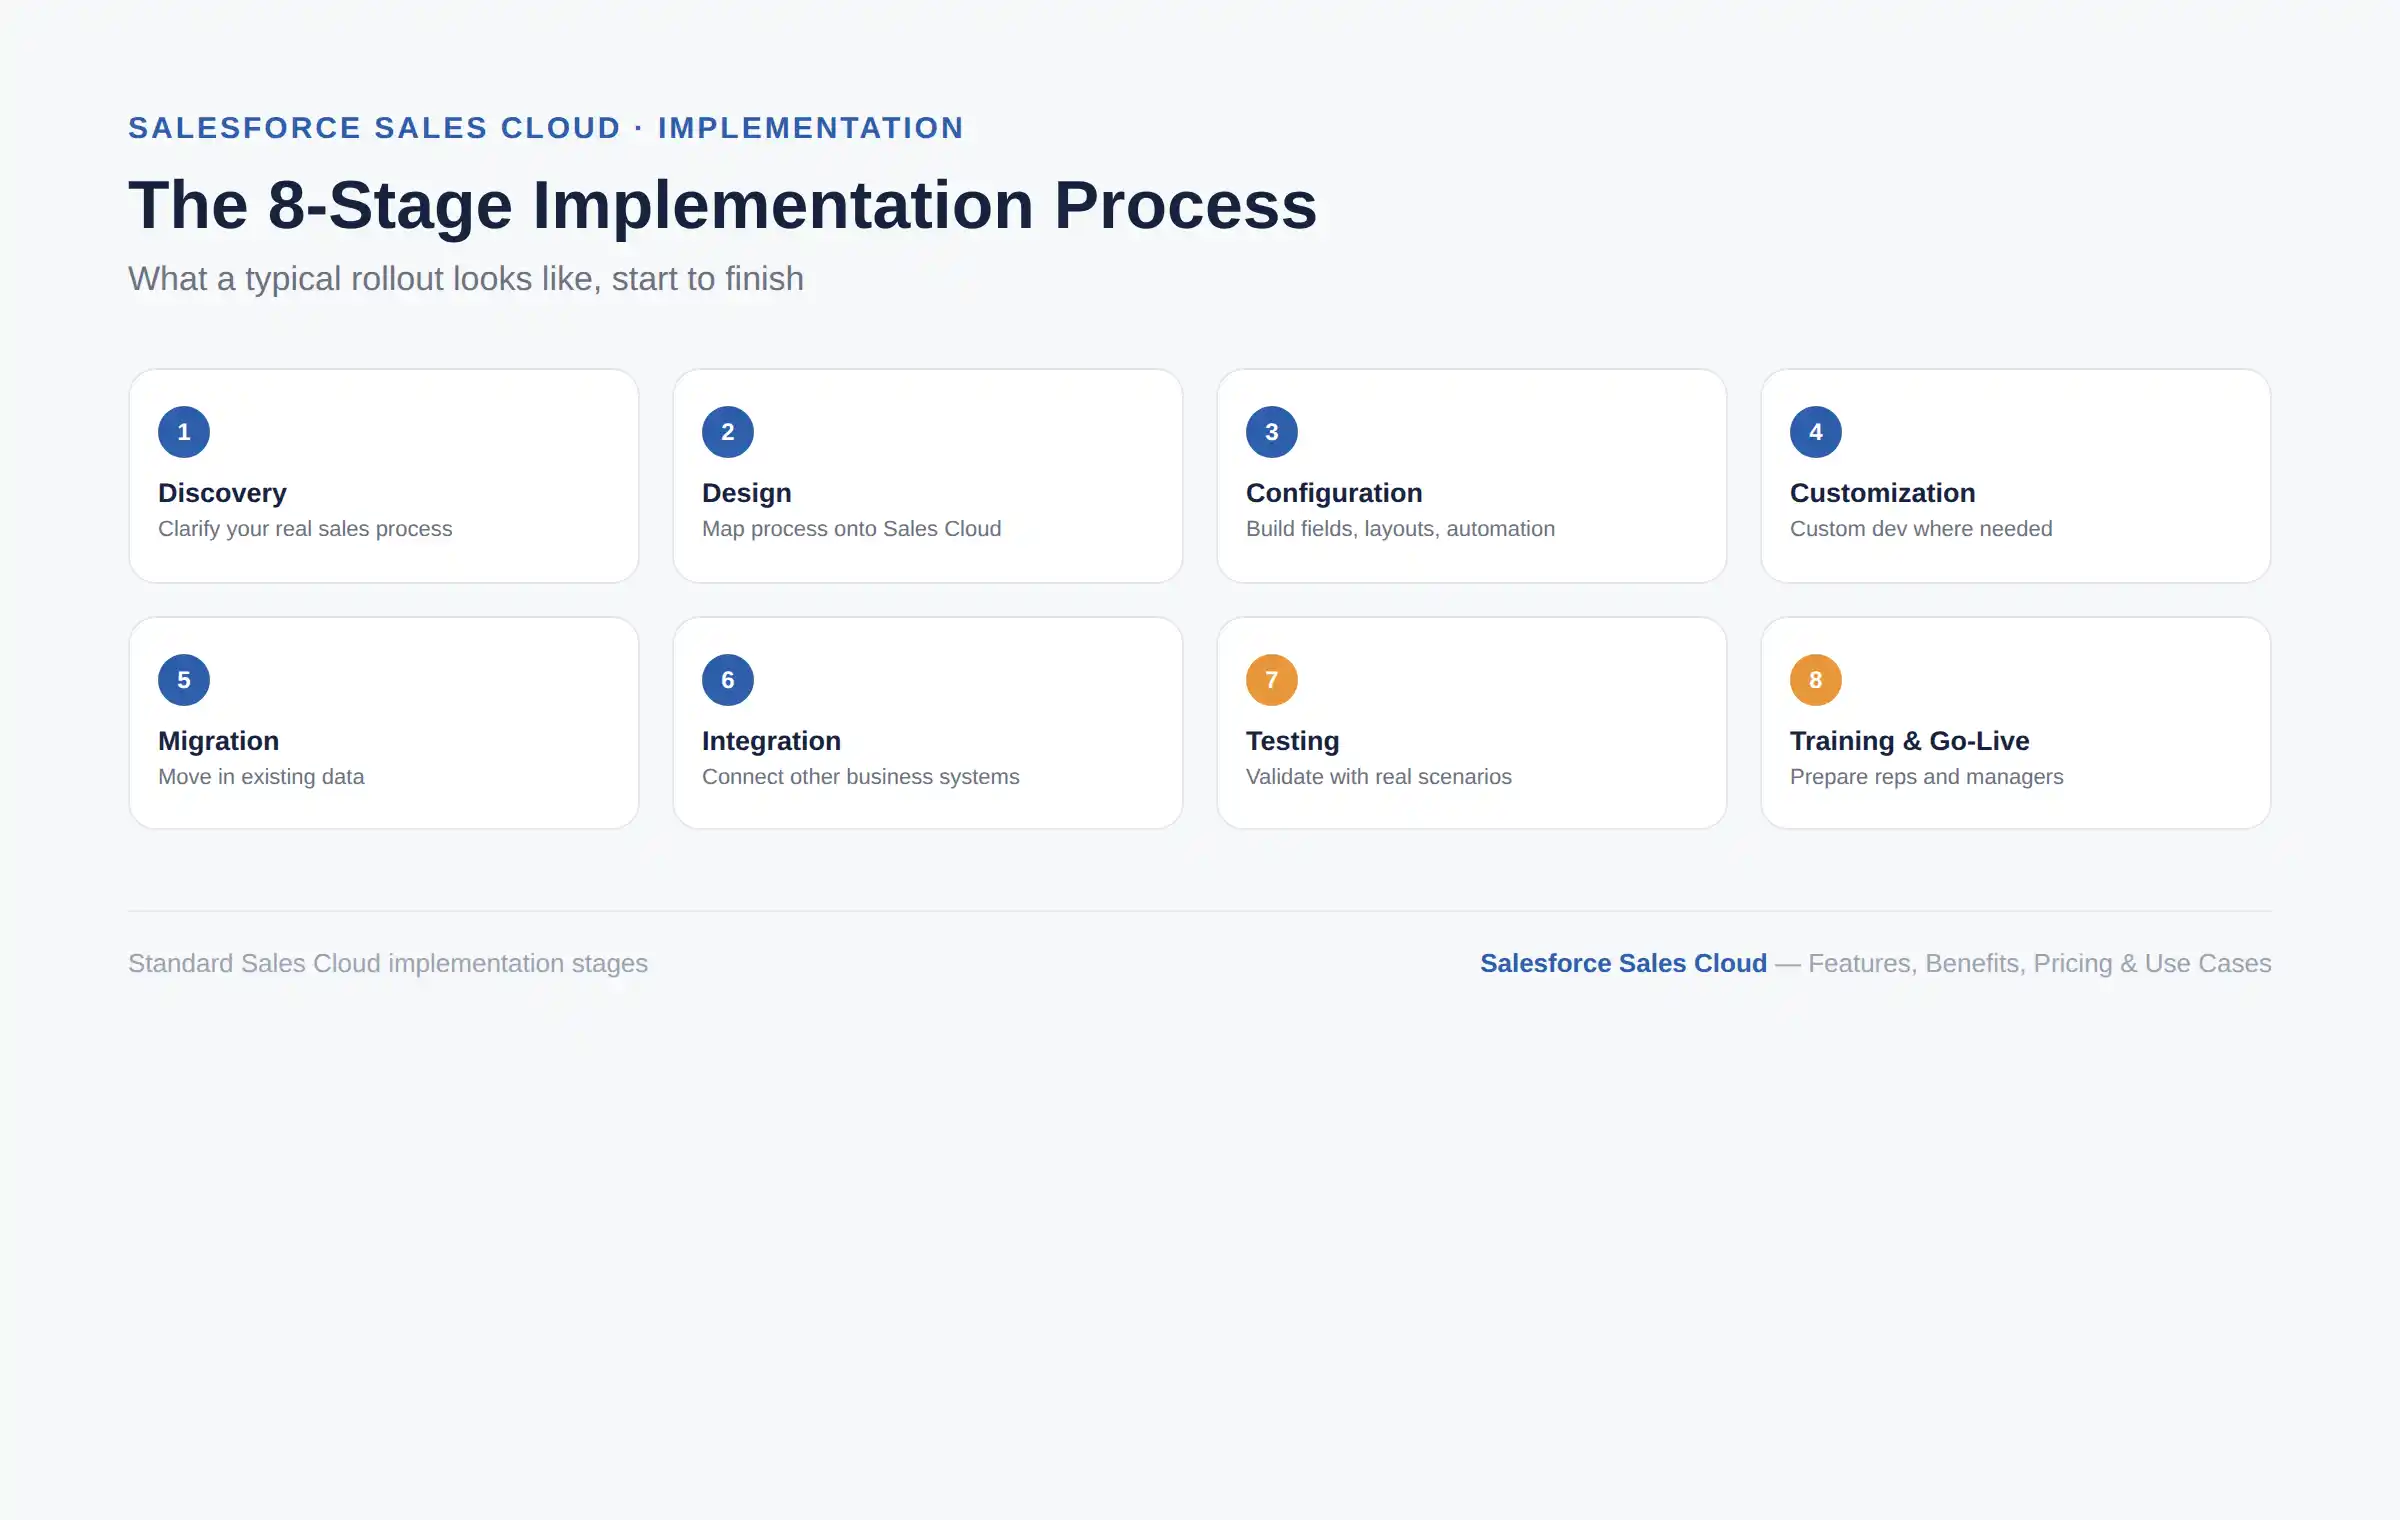
Task: Click 'Clarify your real sales process' text
Action: (305, 529)
